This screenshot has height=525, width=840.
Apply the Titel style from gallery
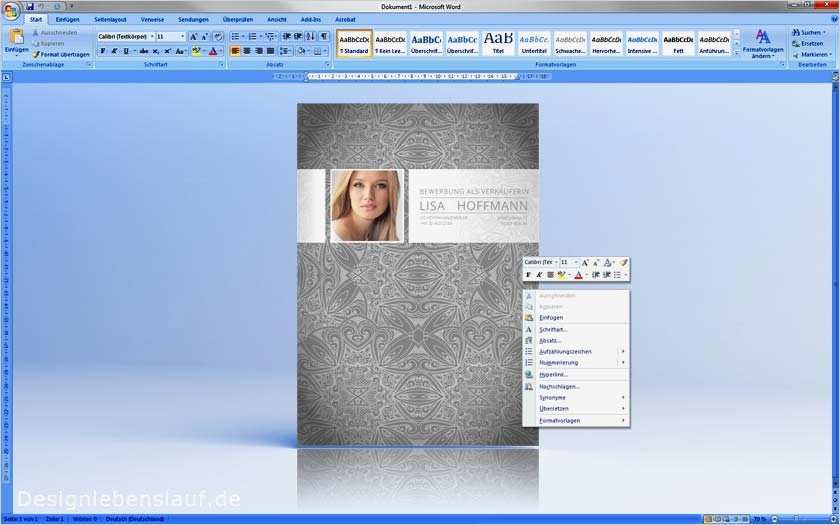tap(498, 43)
